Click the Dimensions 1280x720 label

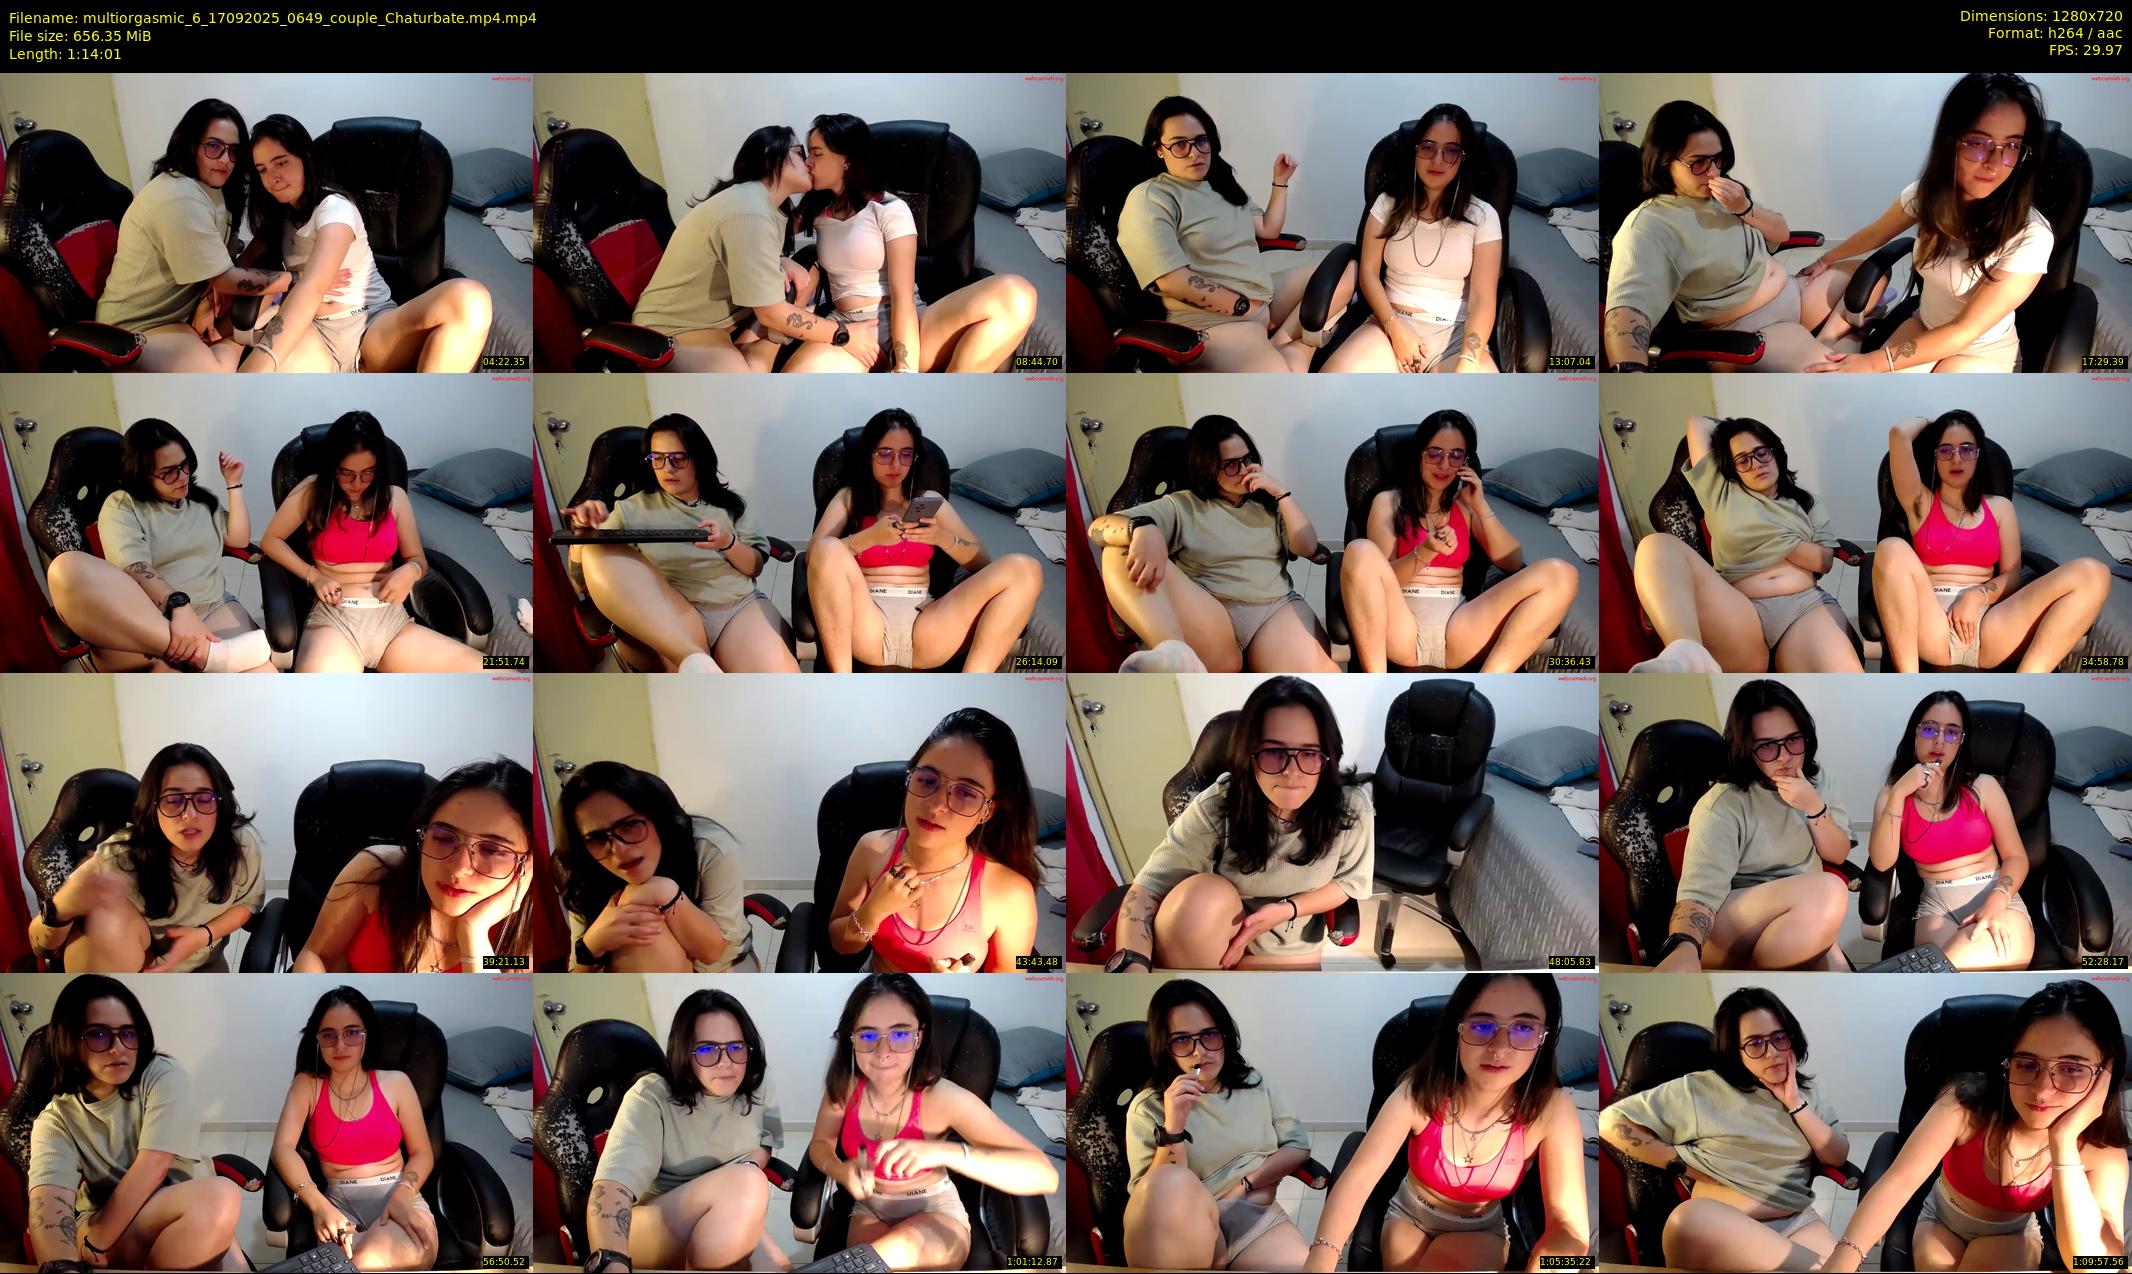pyautogui.click(x=2040, y=16)
